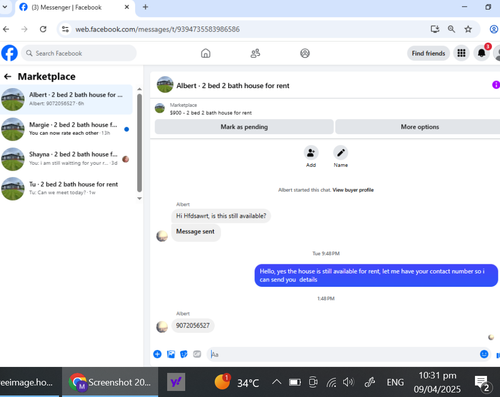Click the conversation list scrollbar
Image resolution: width=500 pixels, height=397 pixels.
coord(139,143)
